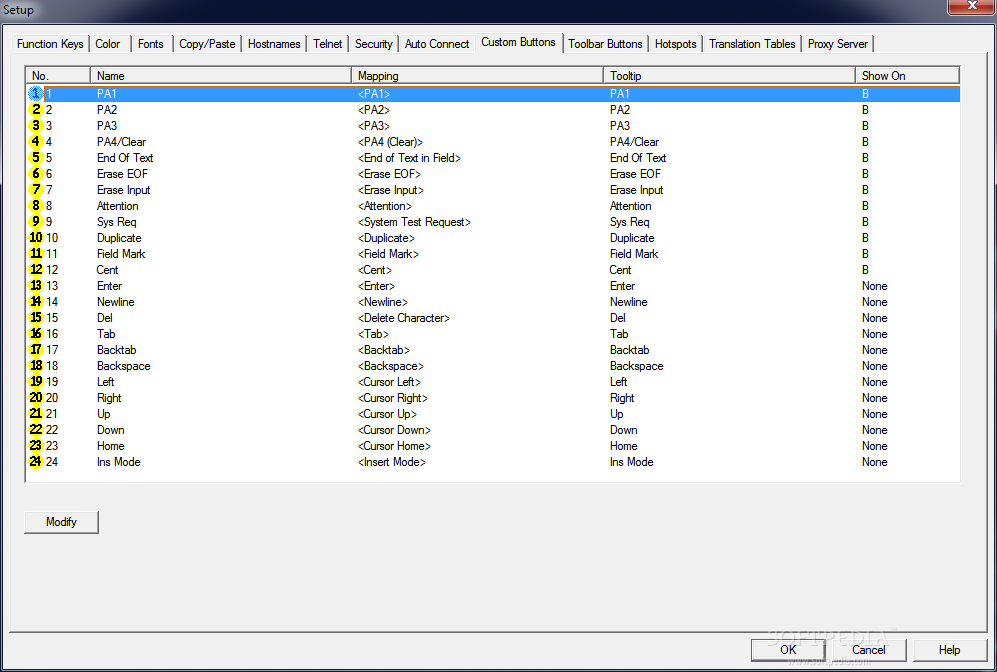
Task: Open the Color tab
Action: [110, 44]
